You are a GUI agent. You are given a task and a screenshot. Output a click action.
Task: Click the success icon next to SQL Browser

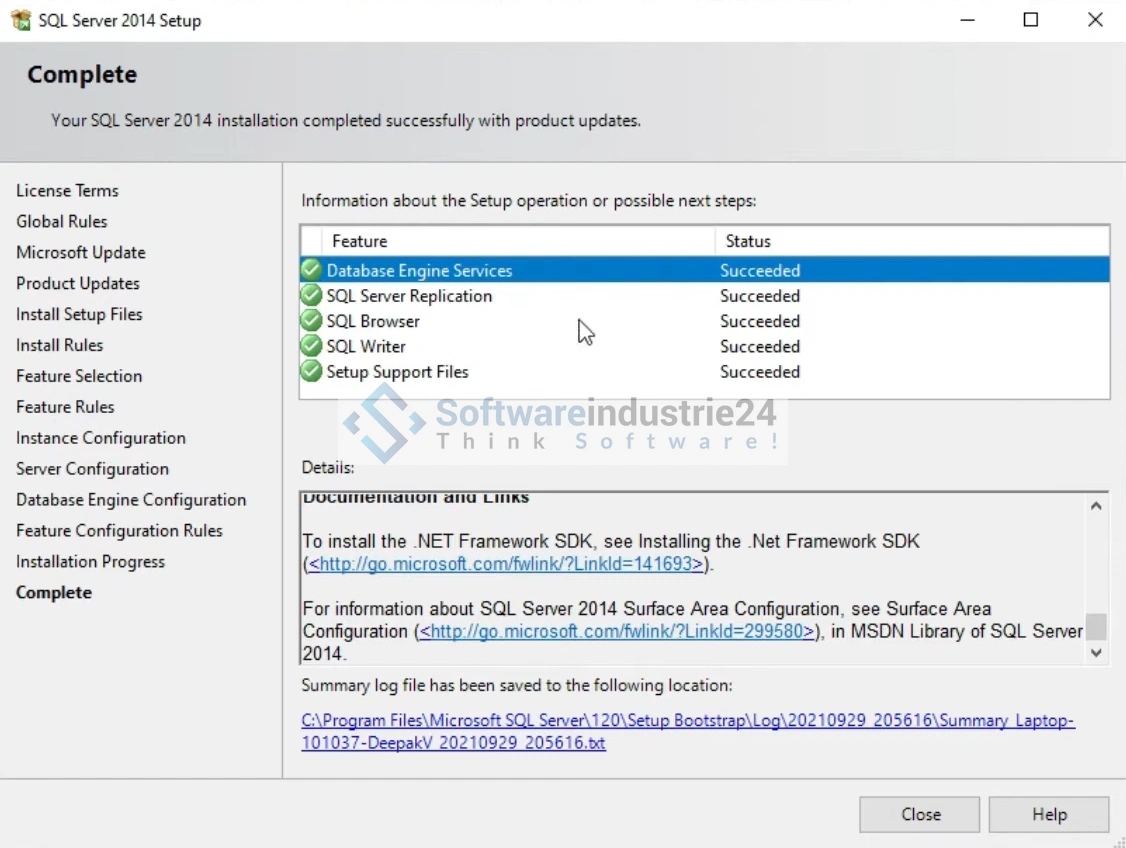coord(312,321)
